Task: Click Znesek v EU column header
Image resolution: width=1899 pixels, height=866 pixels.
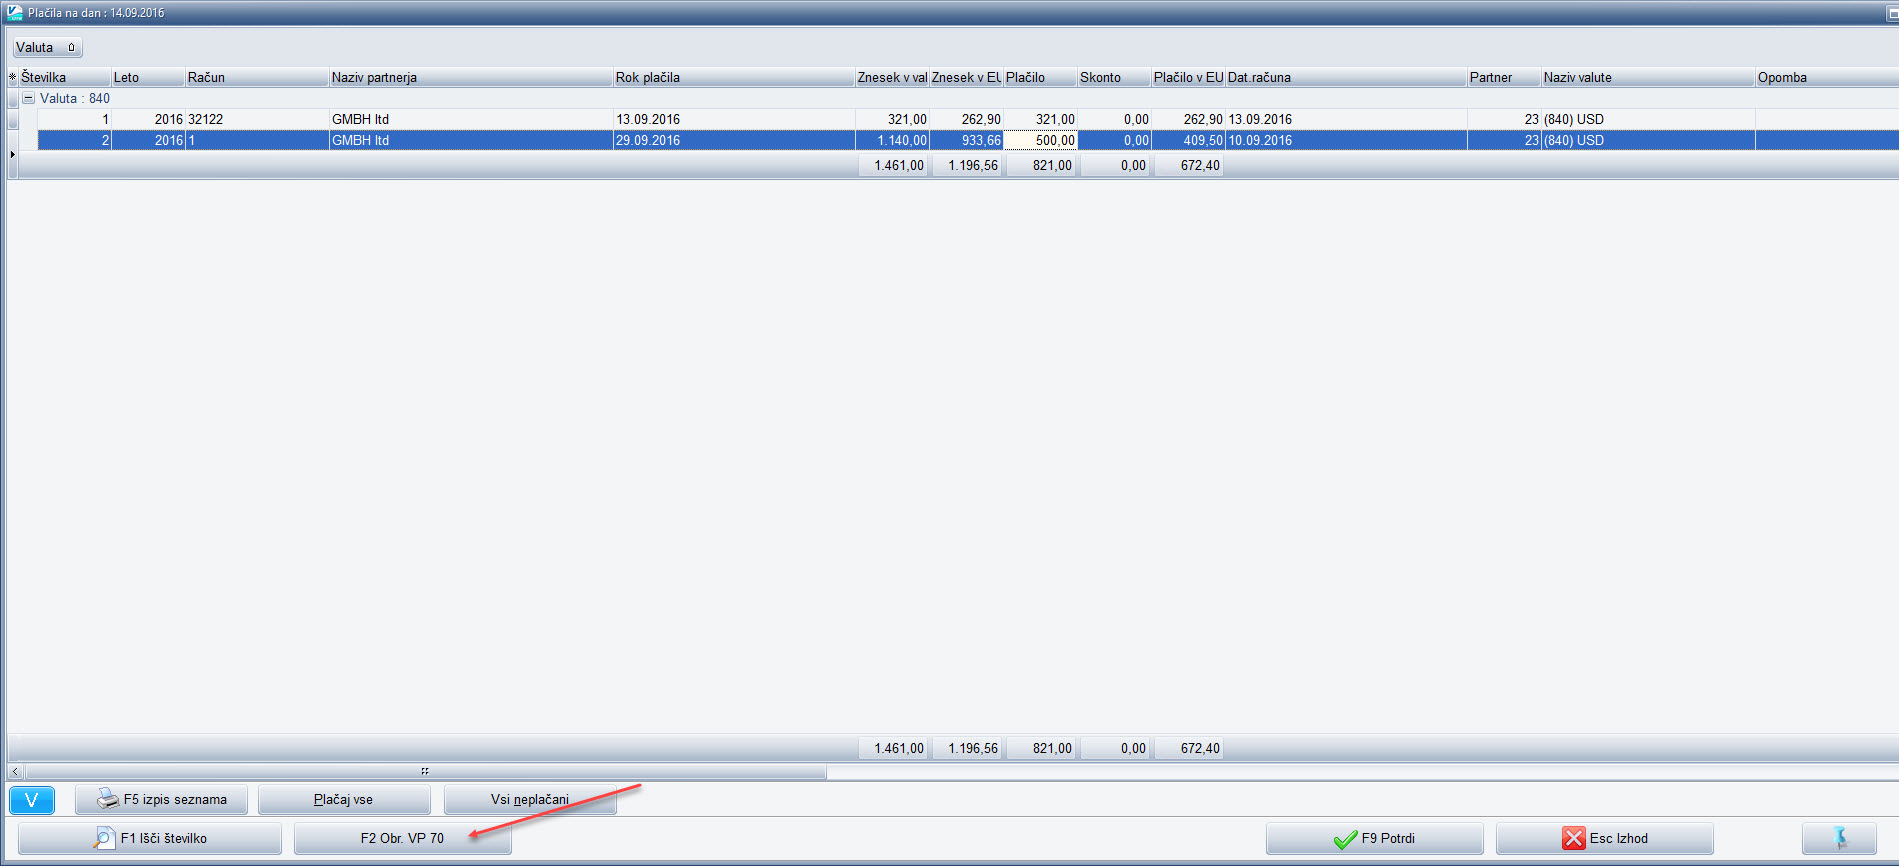Action: 966,77
